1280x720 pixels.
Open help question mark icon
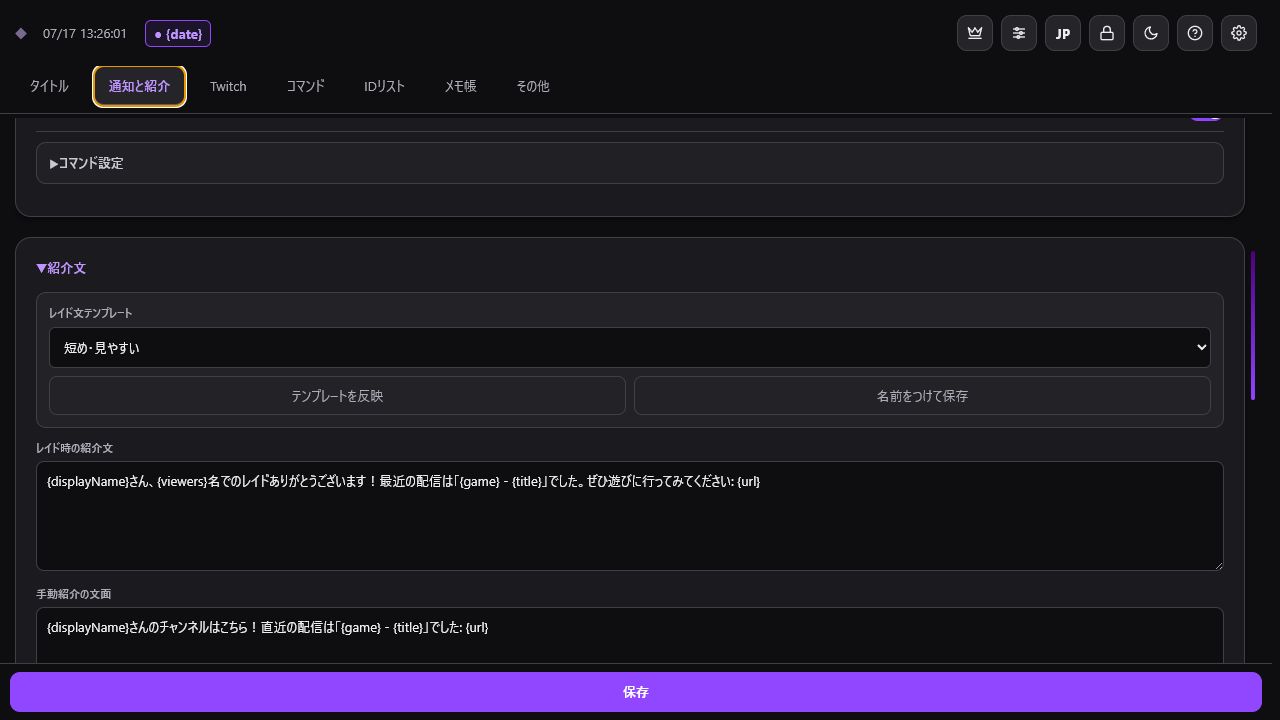(x=1195, y=33)
